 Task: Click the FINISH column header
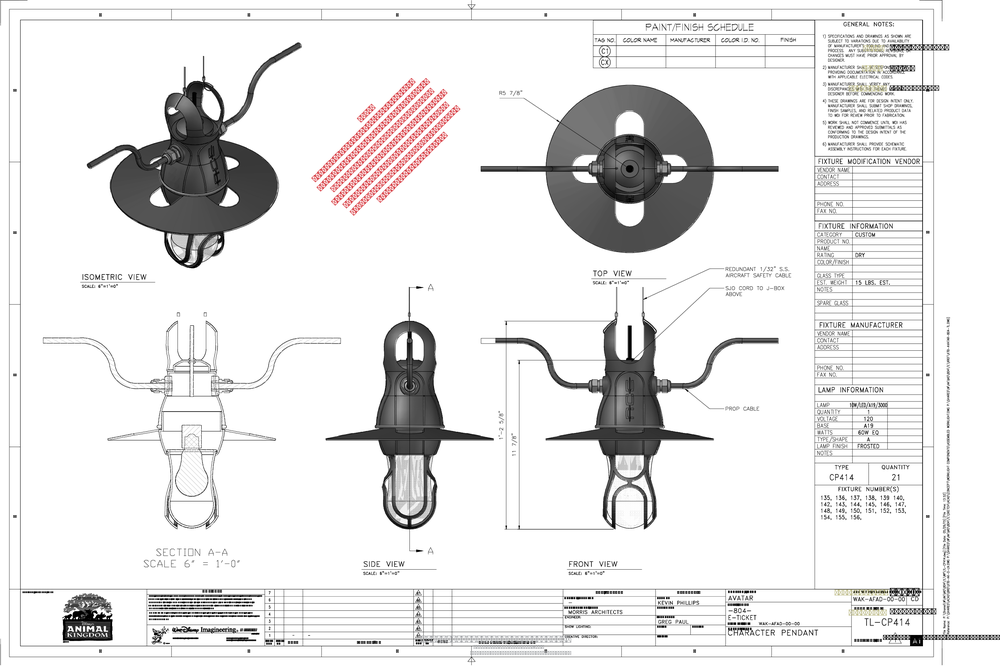[x=788, y=40]
